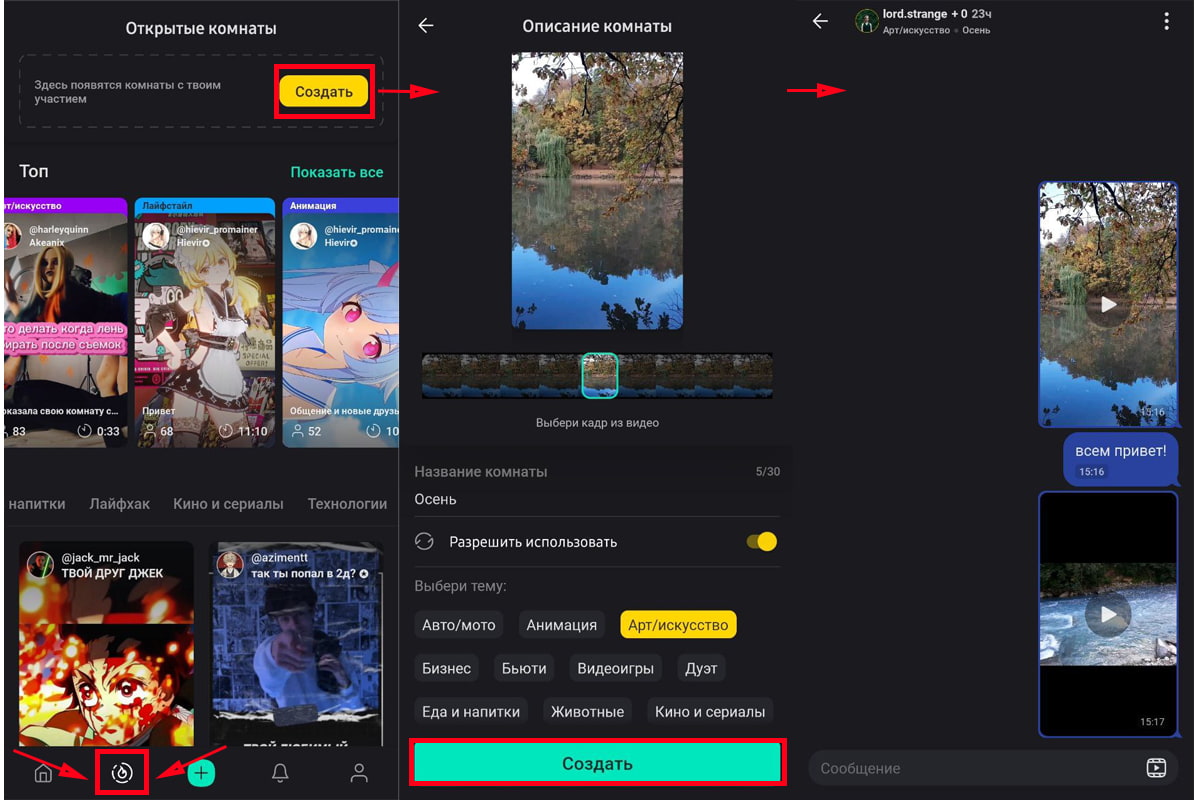
Task: Open the three-dot menu in chat header
Action: coord(1166,22)
